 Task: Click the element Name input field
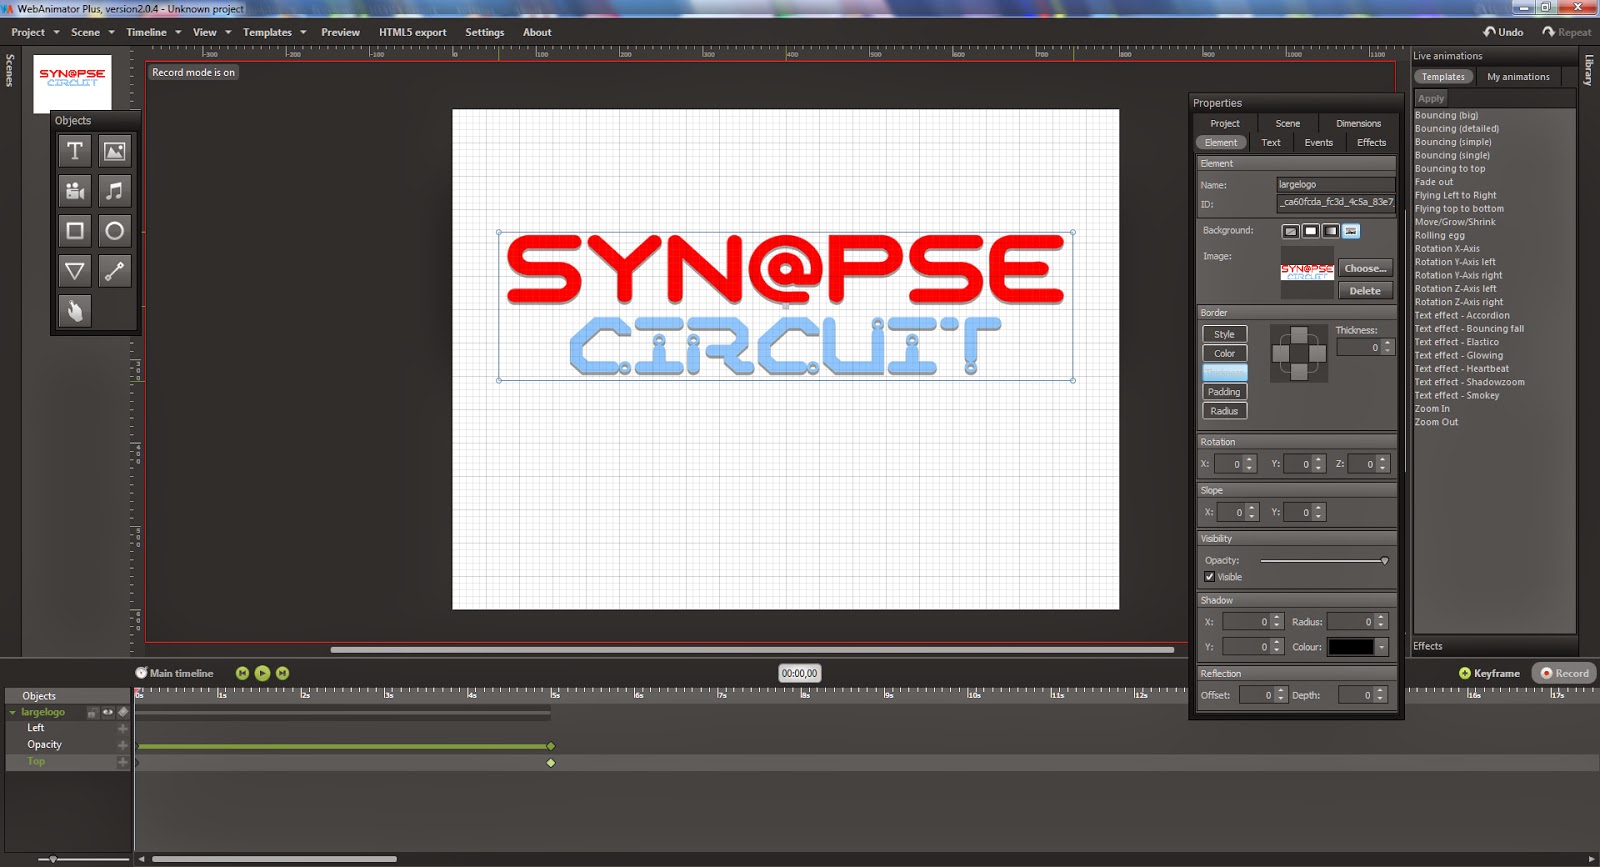[1335, 184]
